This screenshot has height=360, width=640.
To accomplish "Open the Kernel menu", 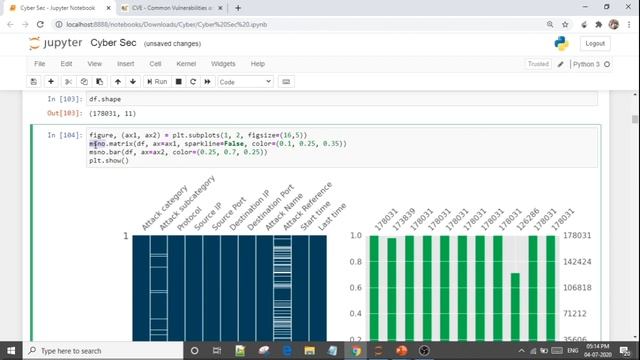I will point(186,64).
